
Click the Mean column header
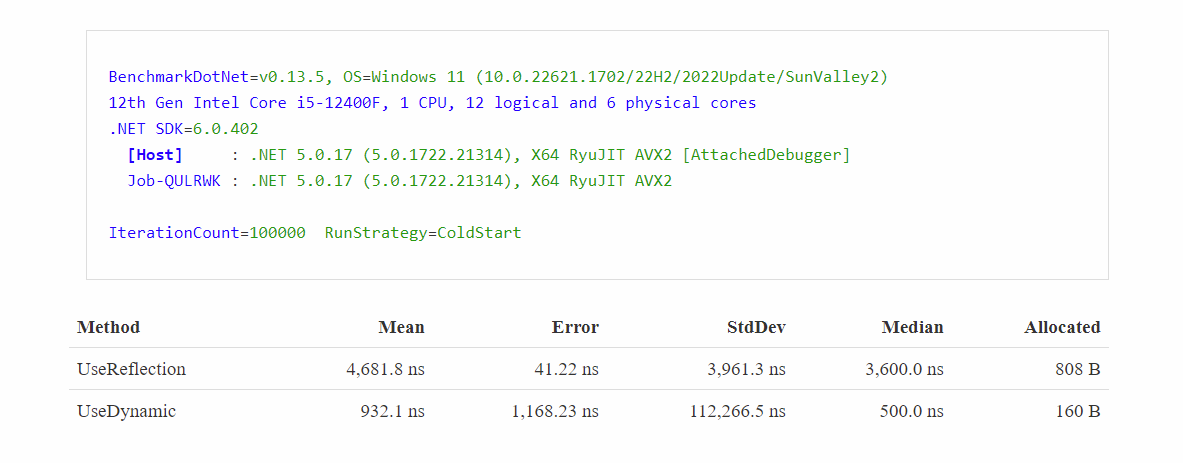[x=401, y=327]
